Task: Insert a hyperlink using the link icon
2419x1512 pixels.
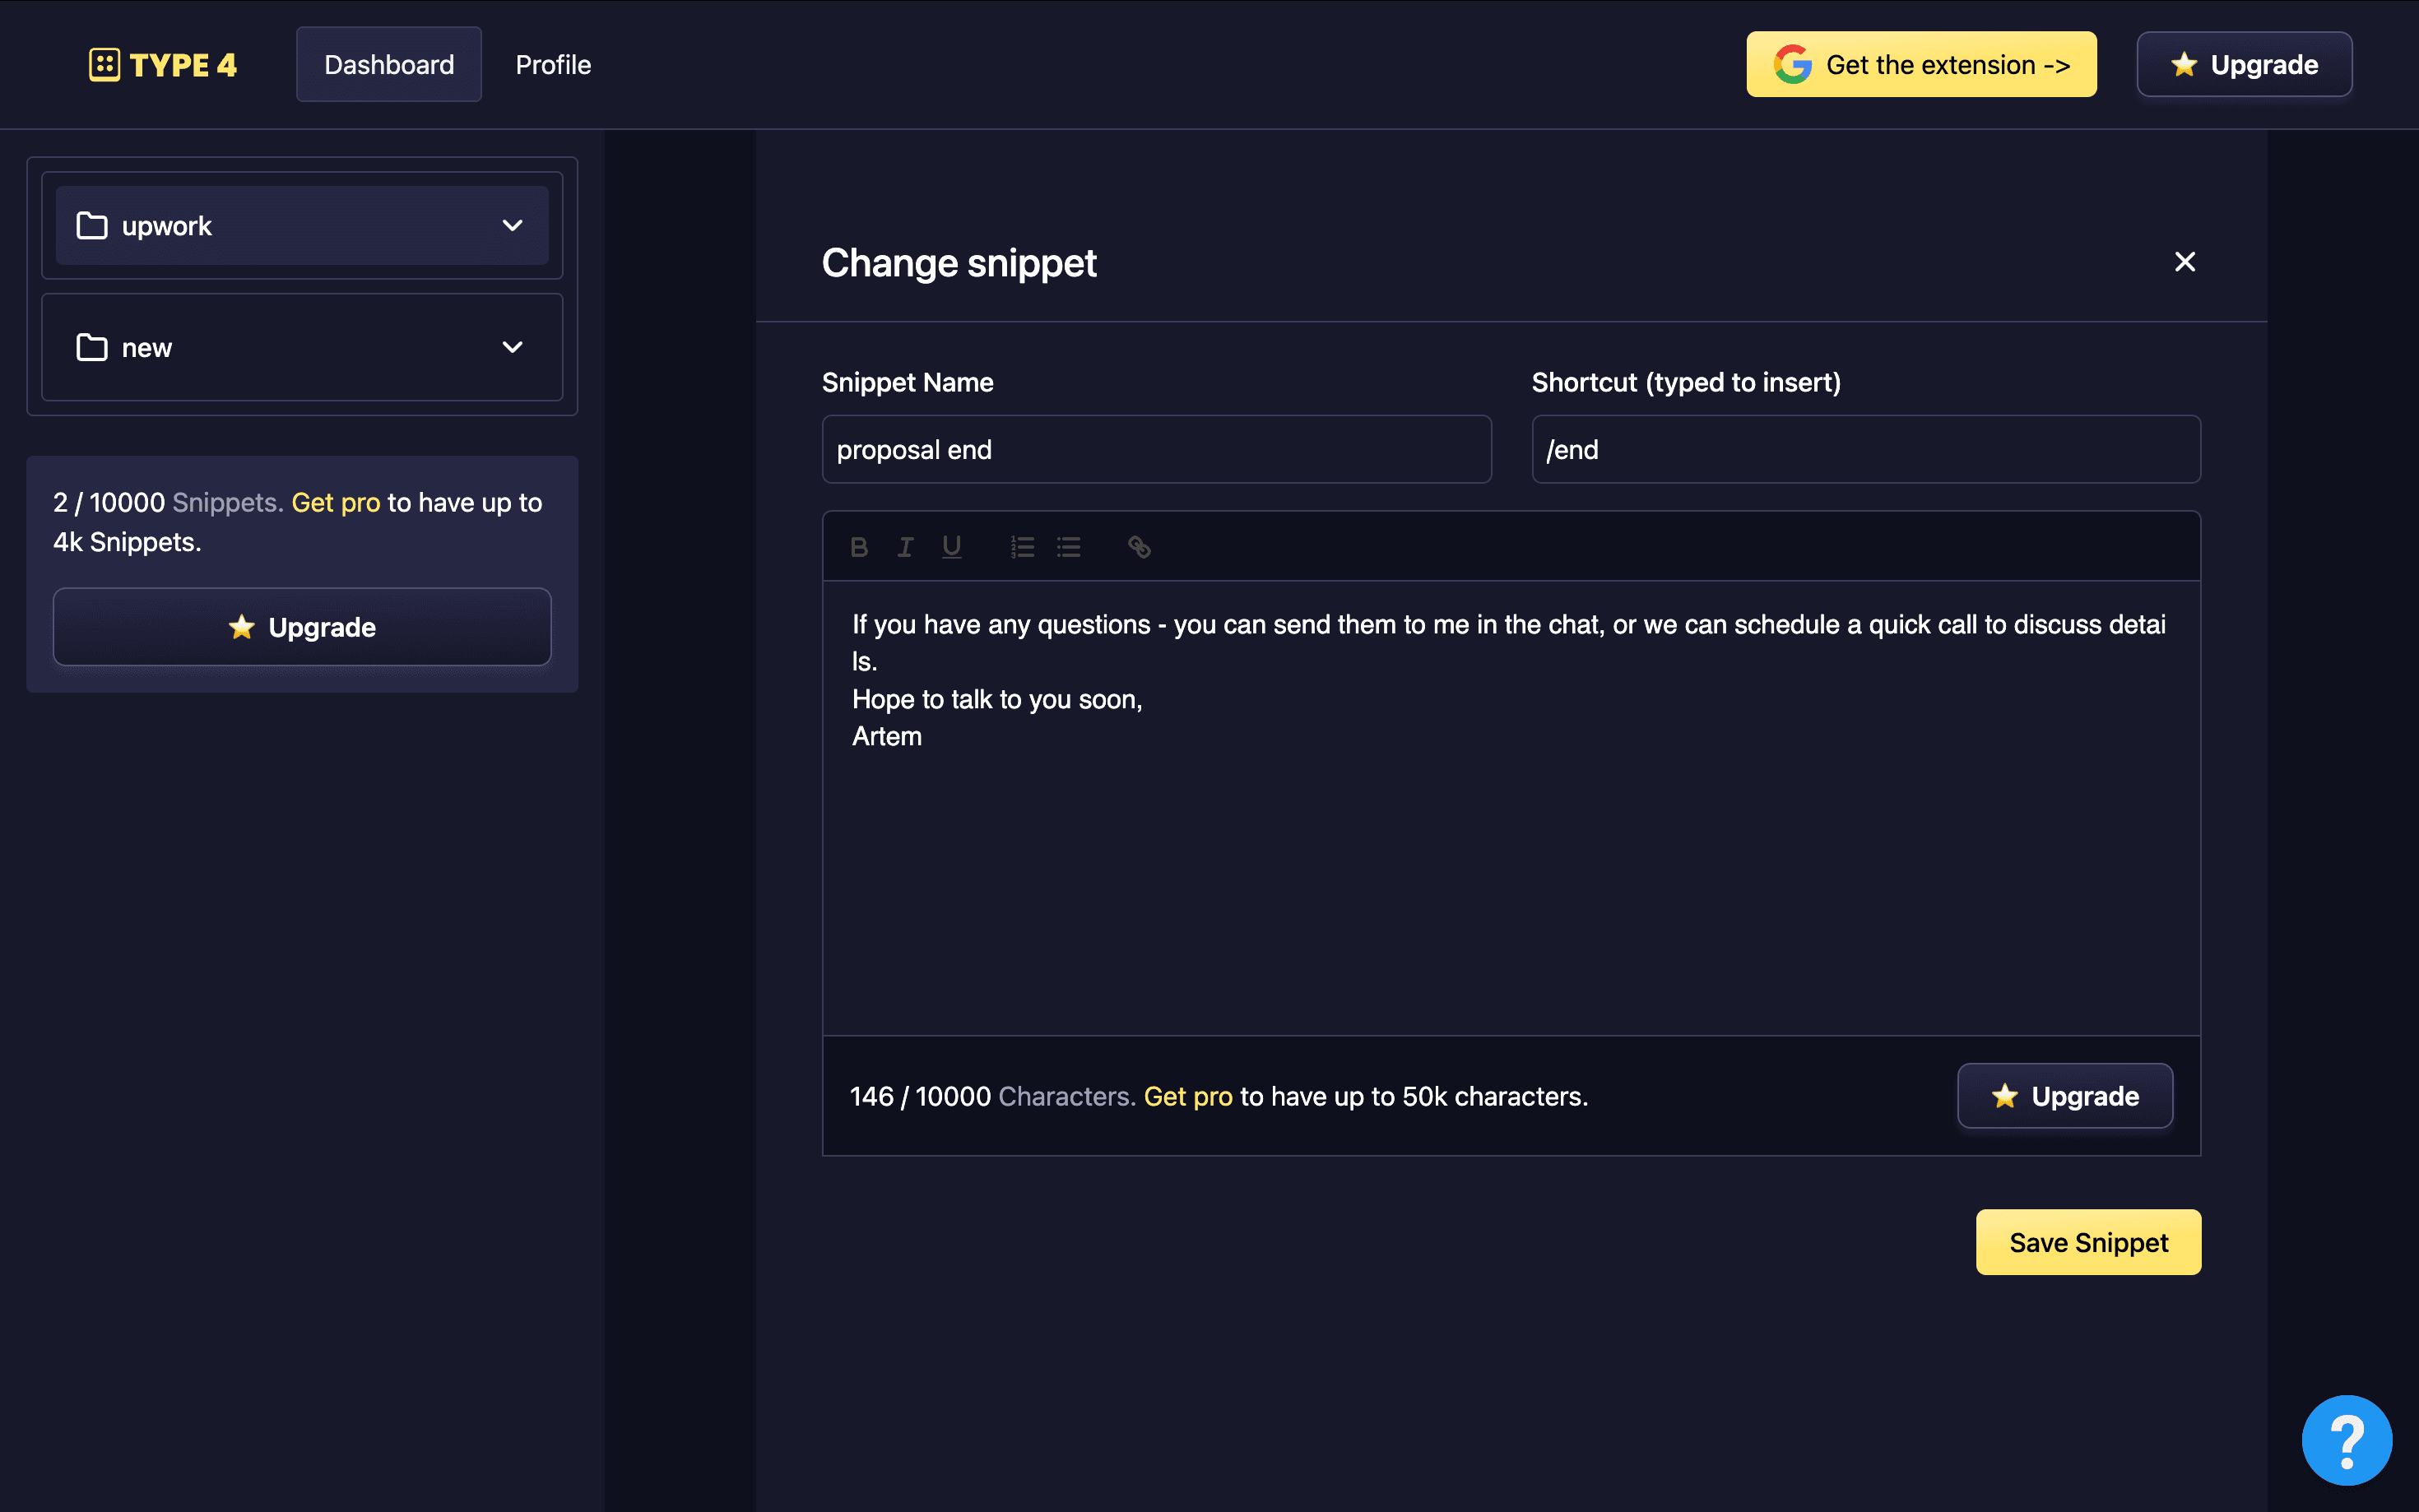Action: click(x=1138, y=546)
